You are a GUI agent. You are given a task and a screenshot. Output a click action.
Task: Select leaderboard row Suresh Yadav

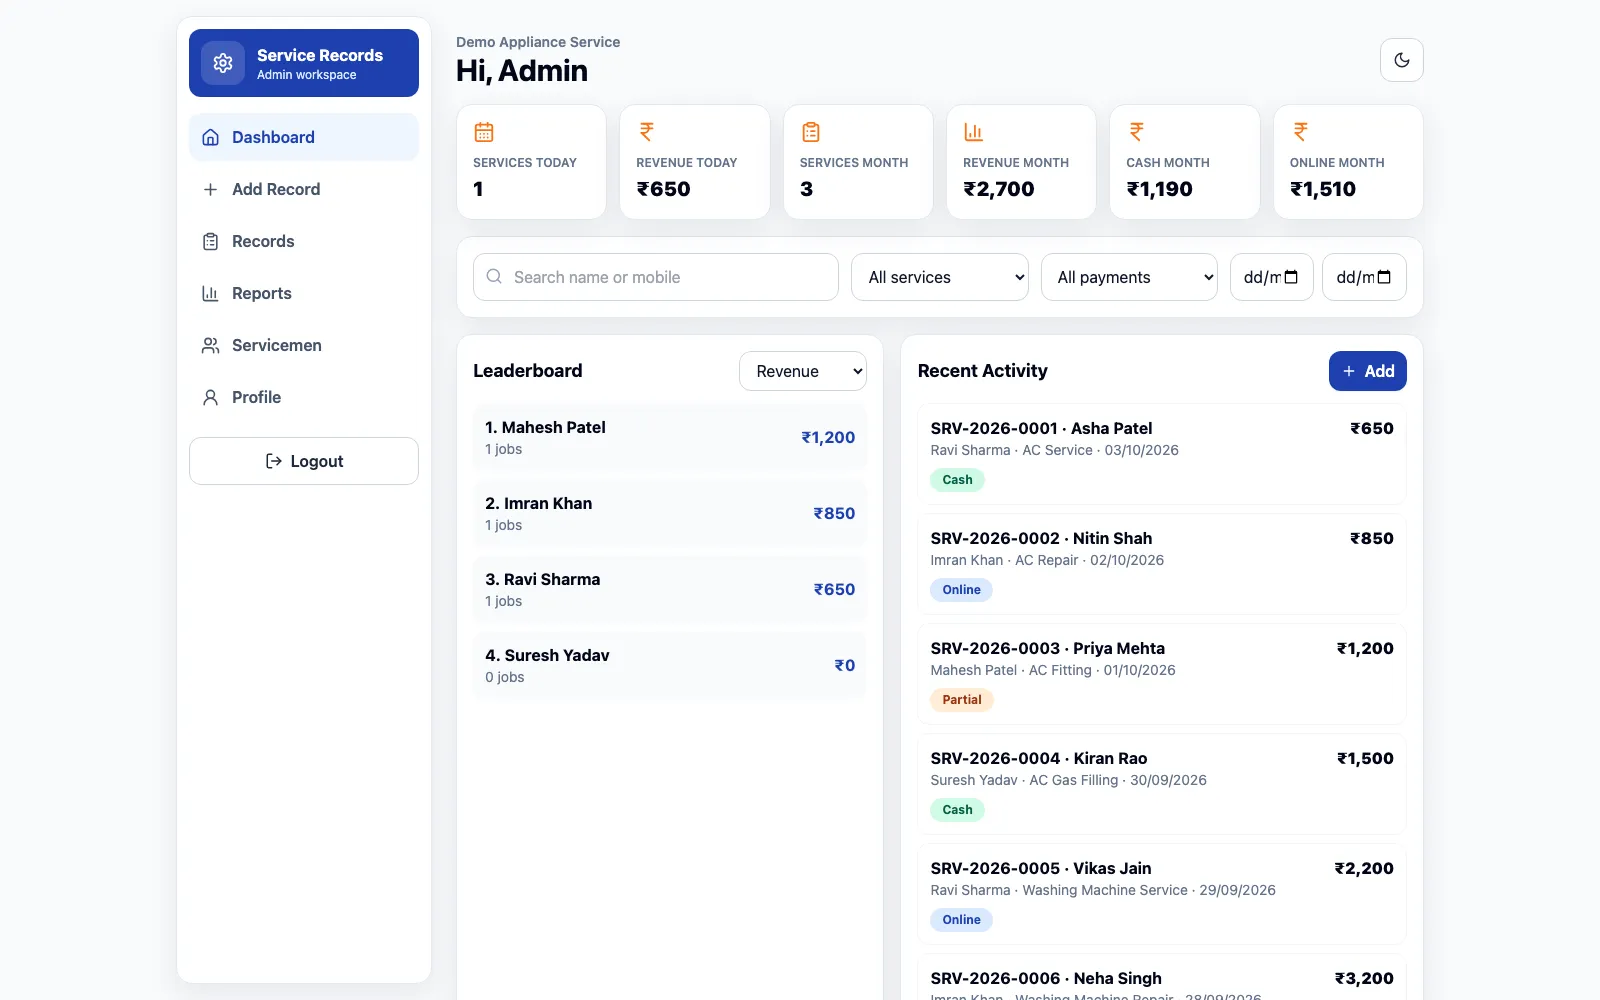670,665
